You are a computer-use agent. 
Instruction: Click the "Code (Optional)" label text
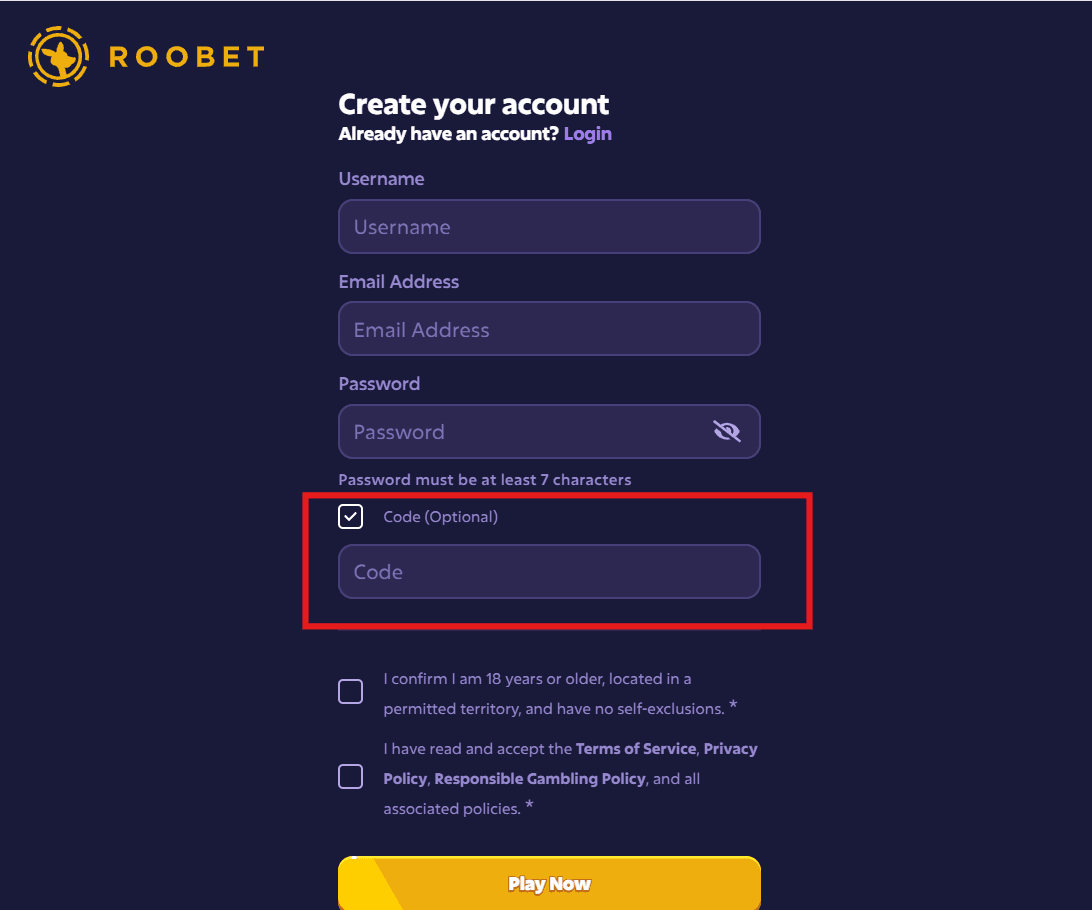tap(440, 517)
